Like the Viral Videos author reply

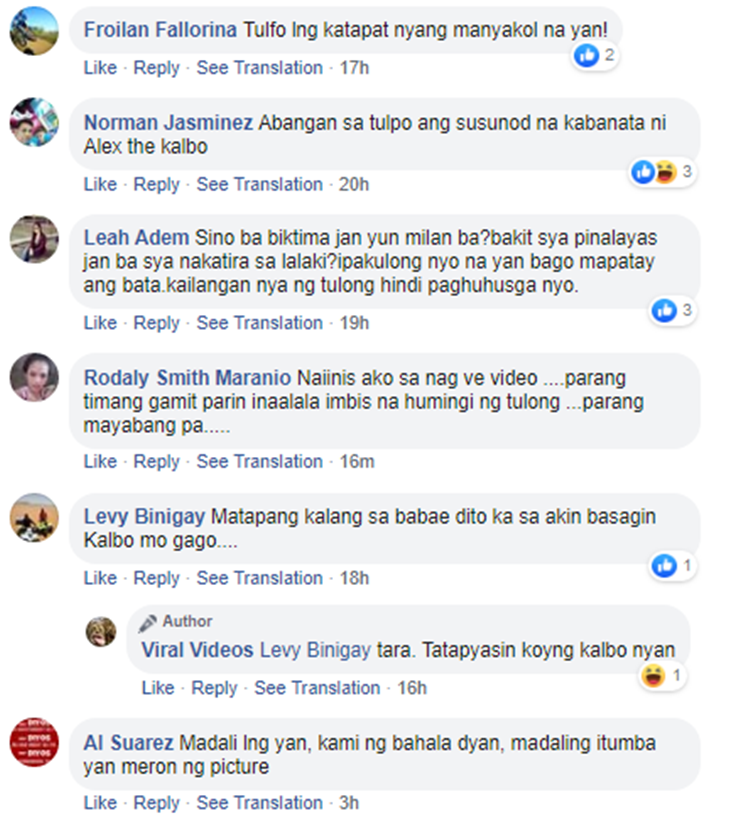tap(158, 688)
